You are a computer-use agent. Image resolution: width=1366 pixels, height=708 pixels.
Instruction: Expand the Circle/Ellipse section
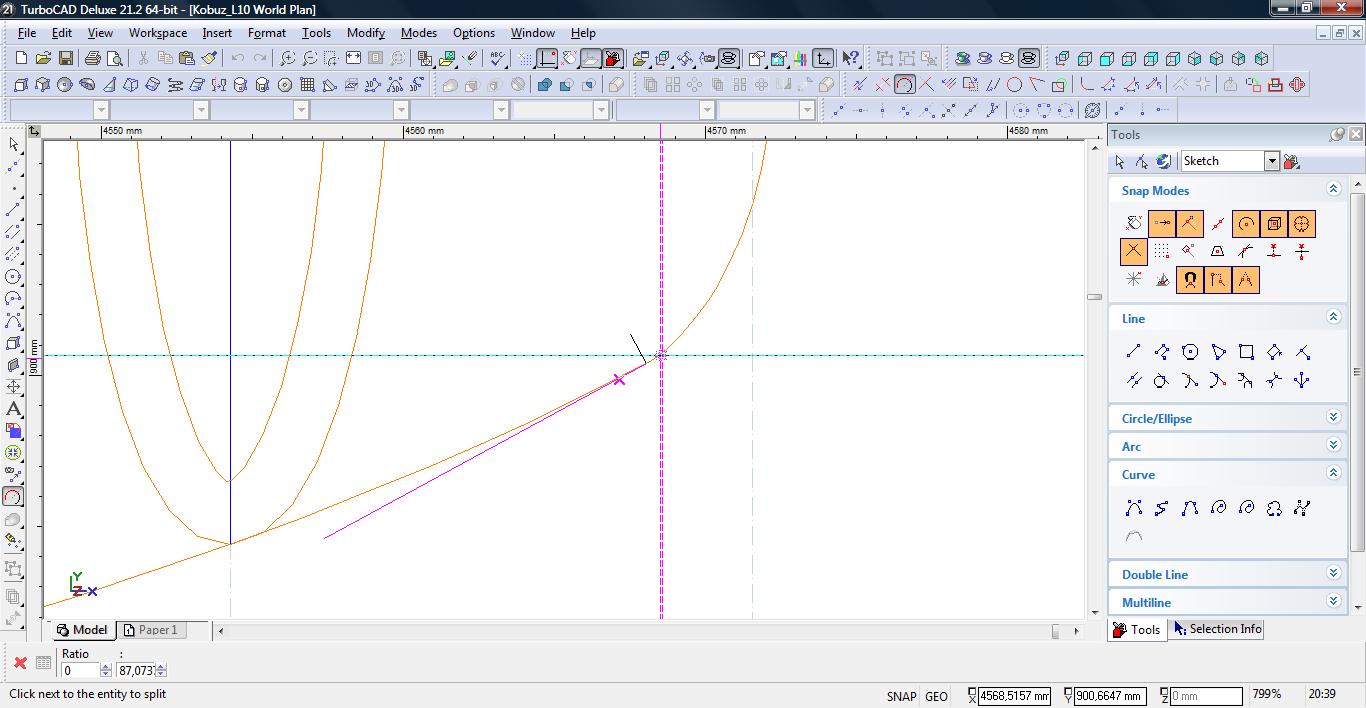[1333, 417]
